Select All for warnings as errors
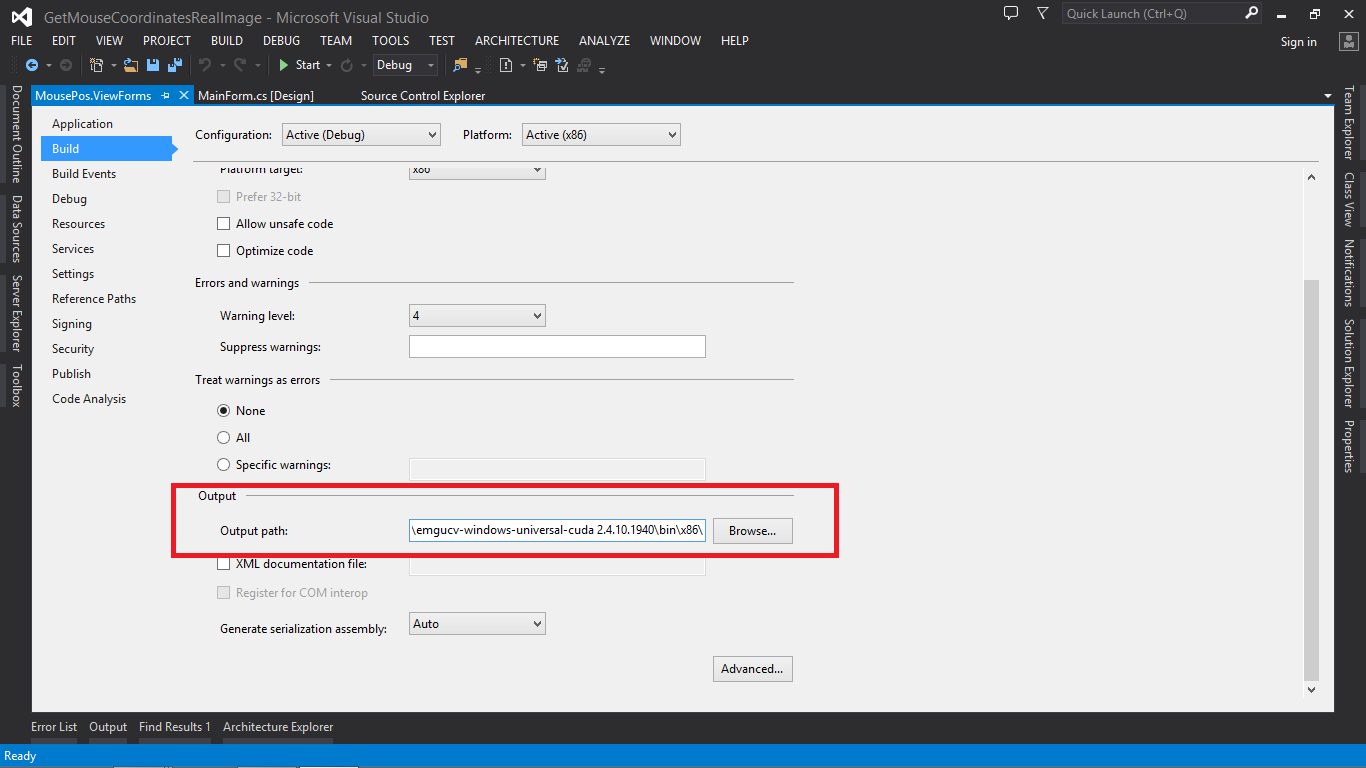Screen dimensions: 1366x768 (224, 438)
